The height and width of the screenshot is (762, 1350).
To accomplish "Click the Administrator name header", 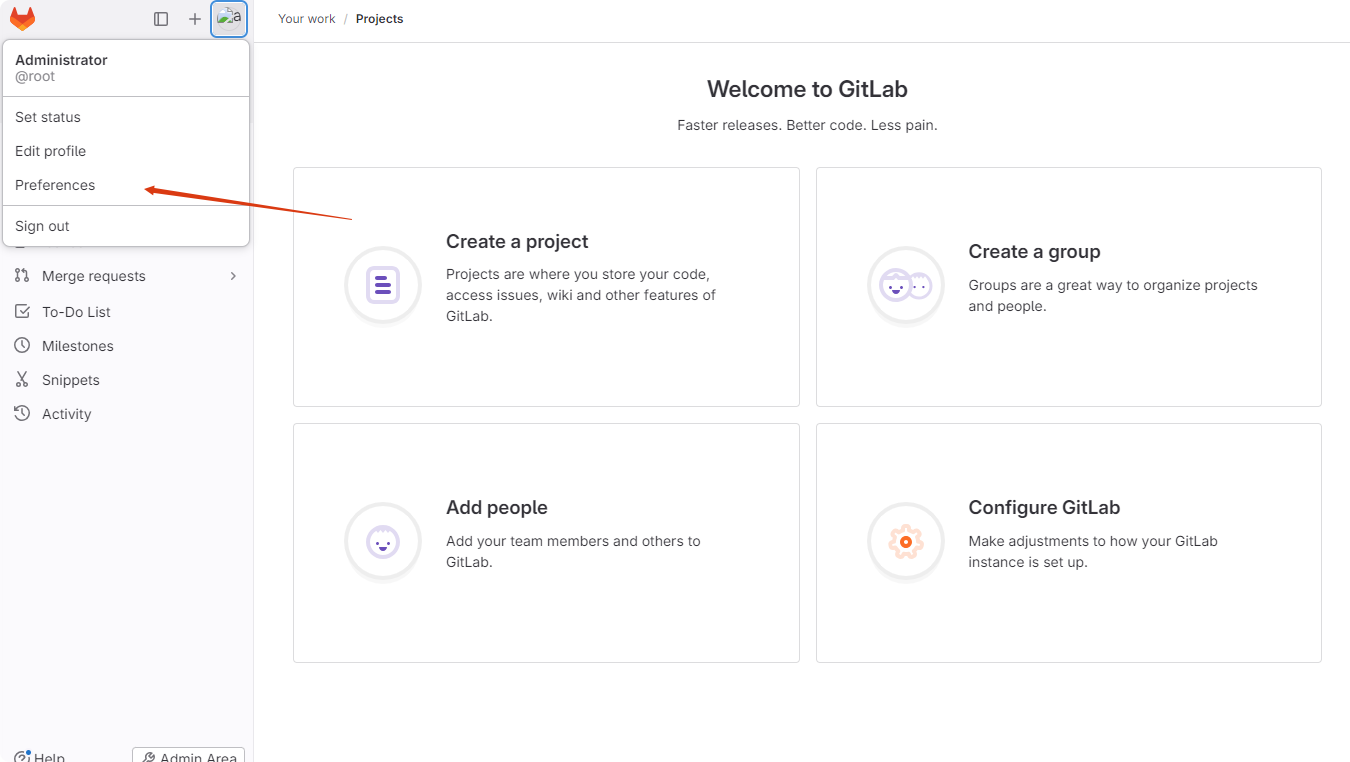I will [61, 60].
